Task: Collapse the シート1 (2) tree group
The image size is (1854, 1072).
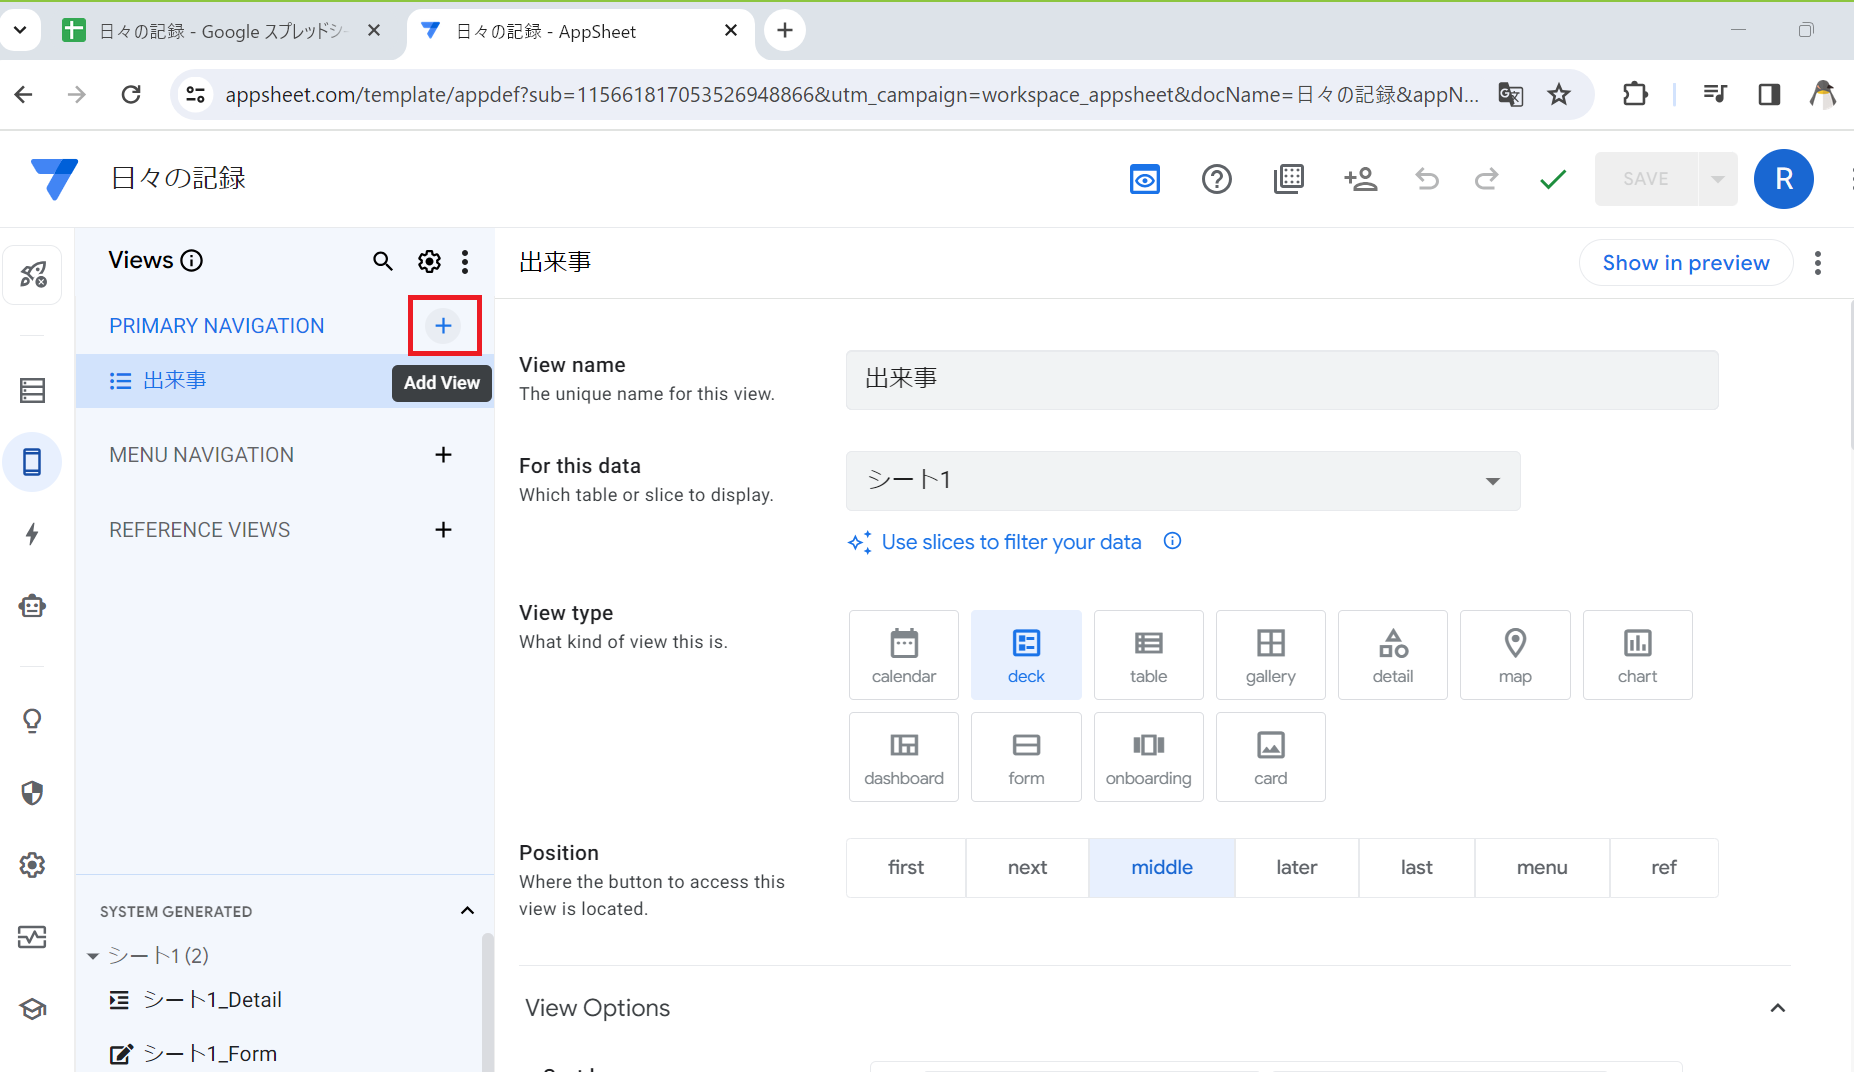Action: (93, 956)
